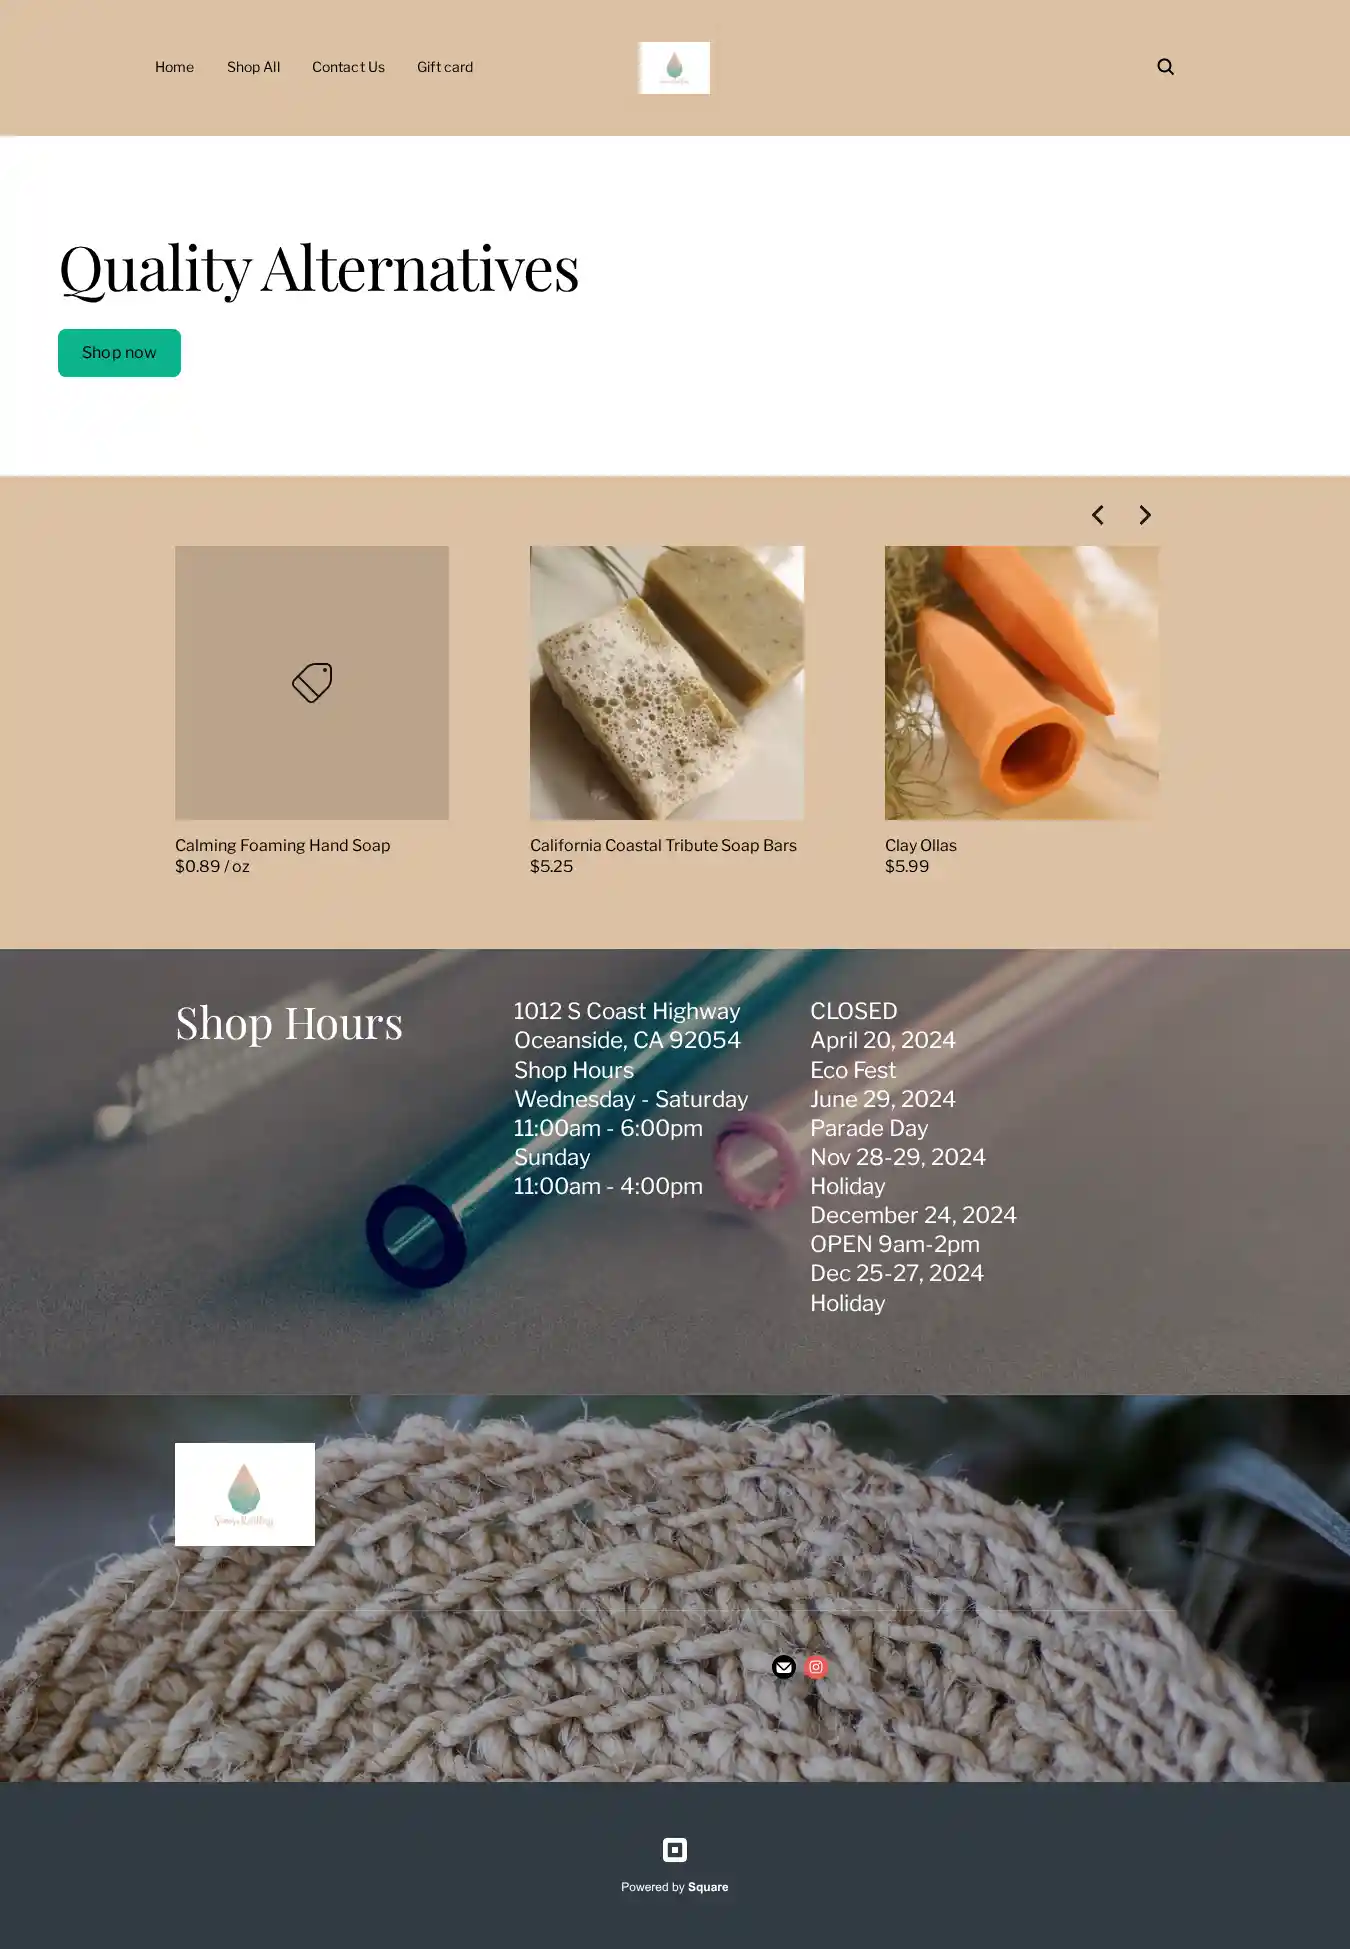Screen dimensions: 1350x1949
Task: Show previous products with left chevron
Action: (x=1097, y=515)
